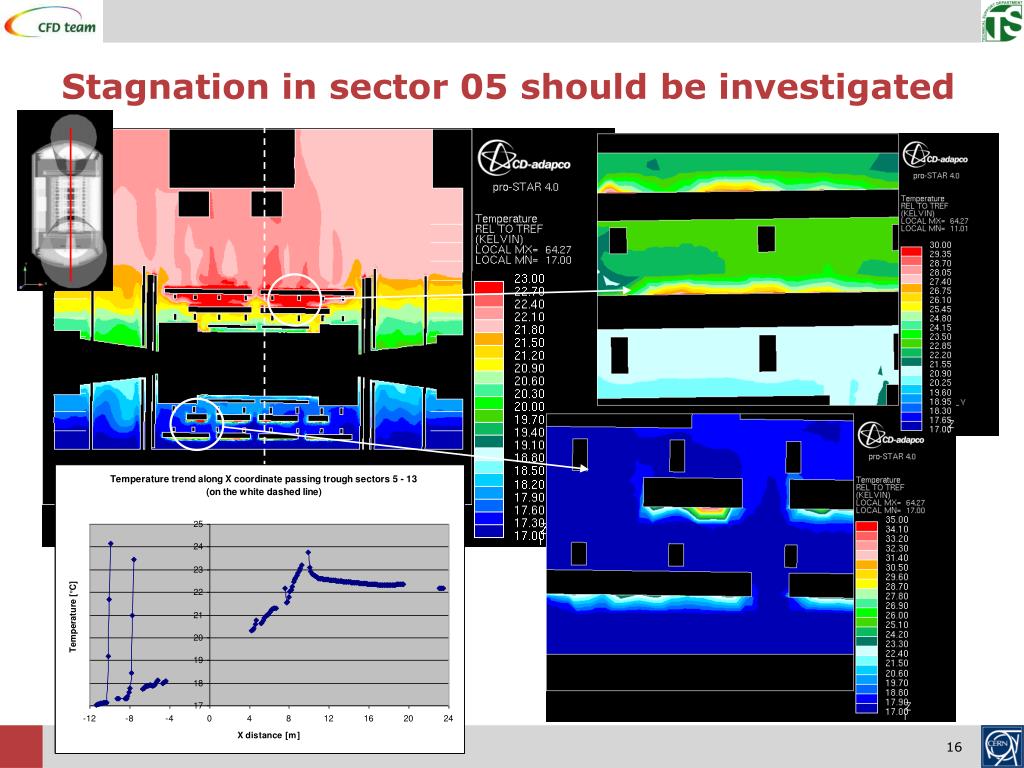
Task: Click the TS department logo in the top corner
Action: point(1002,21)
